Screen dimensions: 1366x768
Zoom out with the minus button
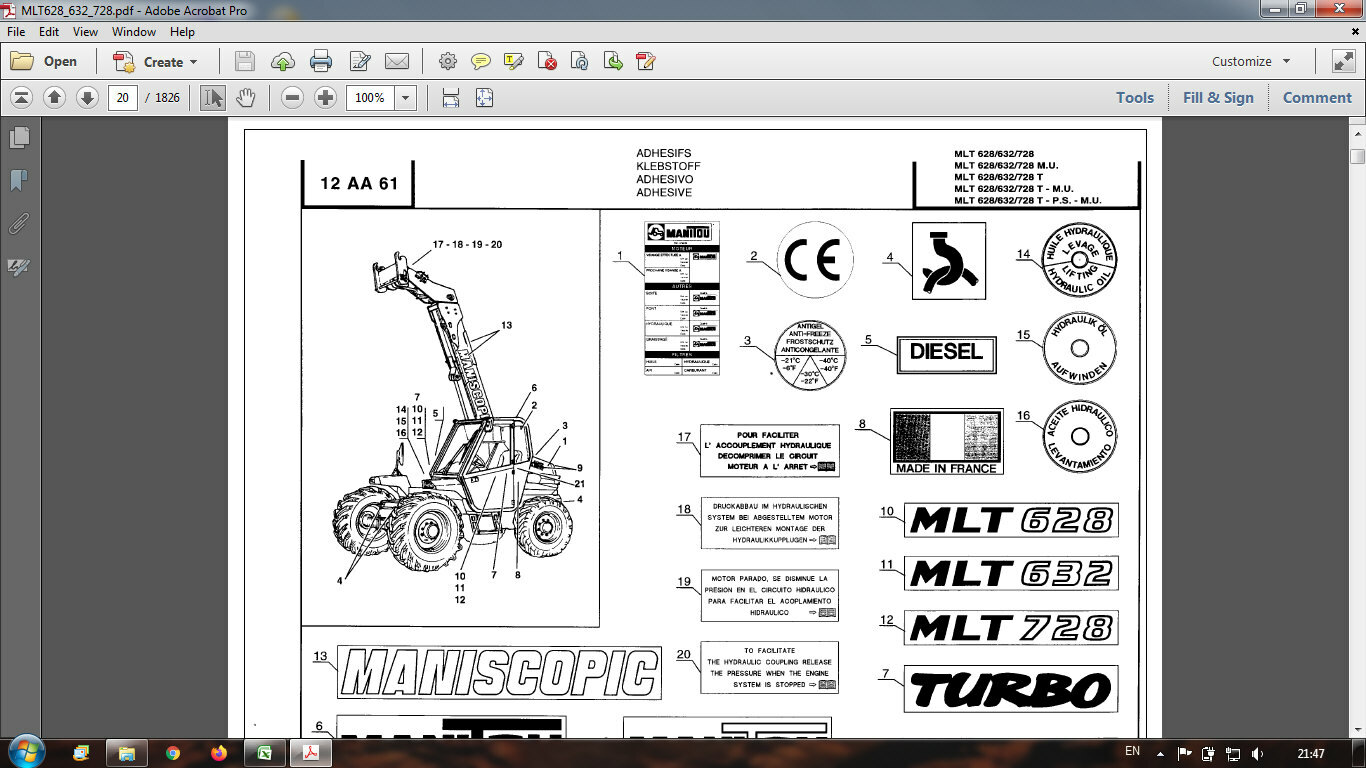pyautogui.click(x=292, y=97)
